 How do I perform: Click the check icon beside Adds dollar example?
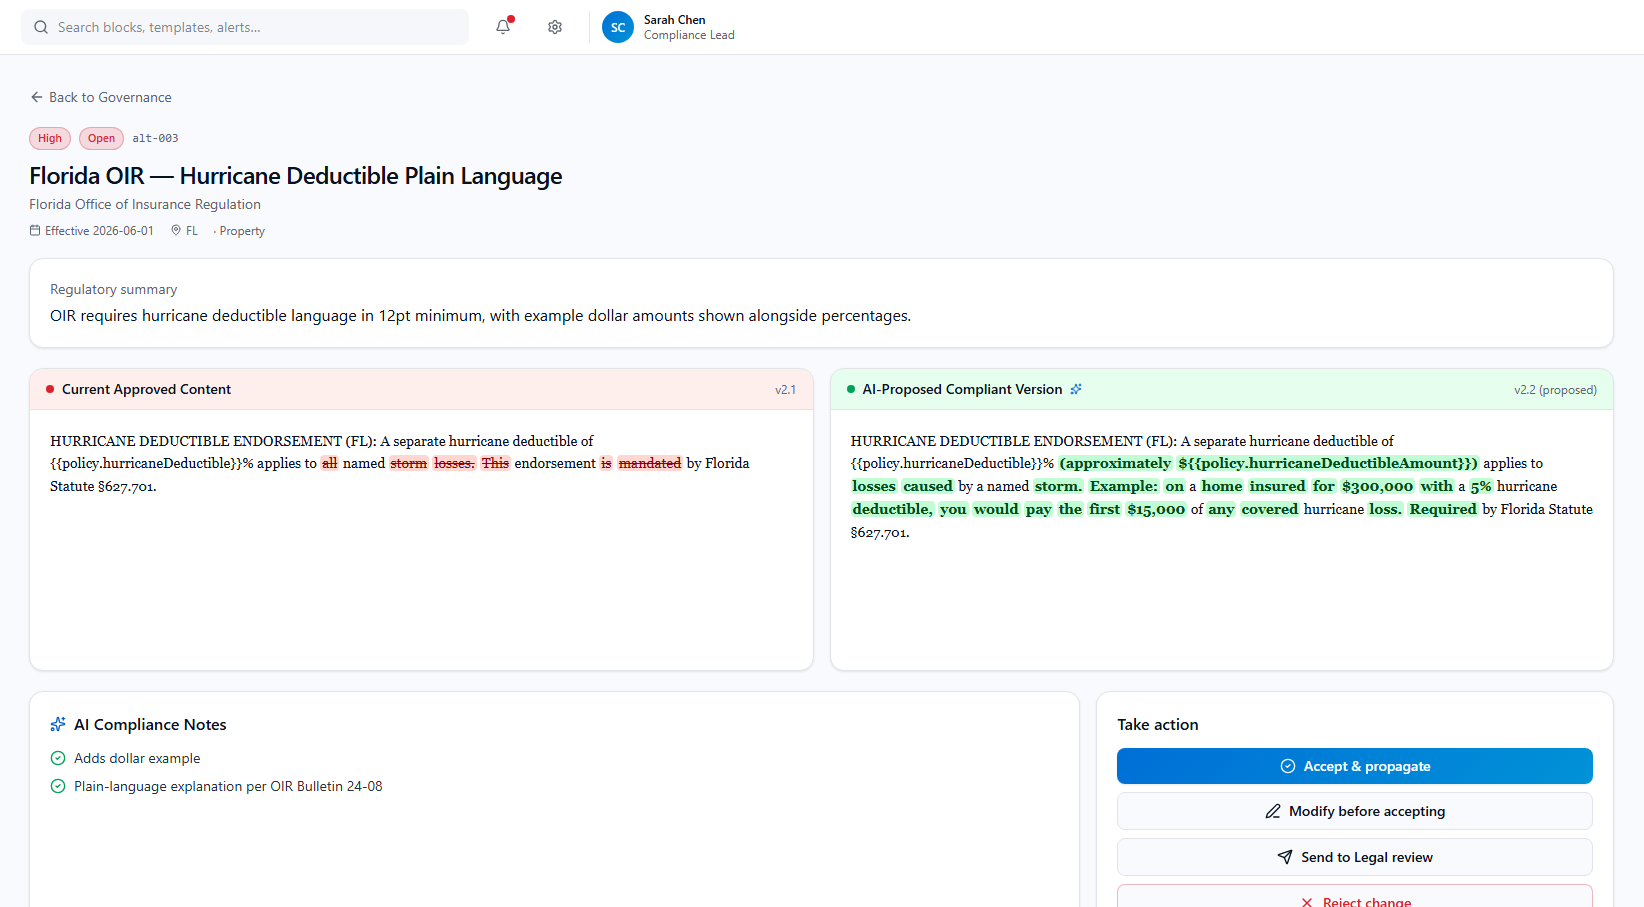(58, 758)
